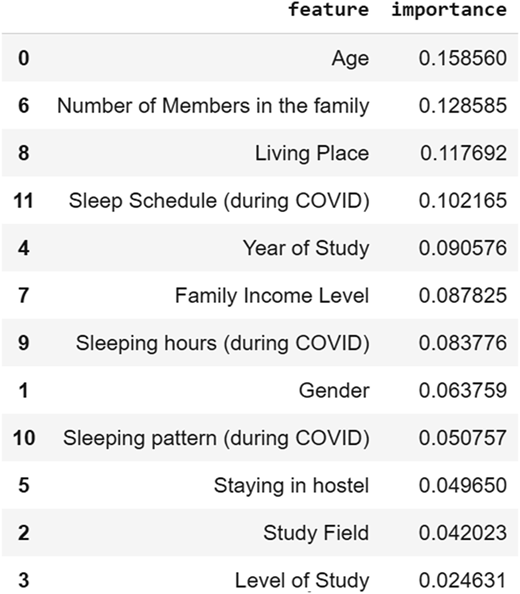Viewport: 520px width, 594px height.
Task: Select Staying in hostel cell
Action: [291, 486]
